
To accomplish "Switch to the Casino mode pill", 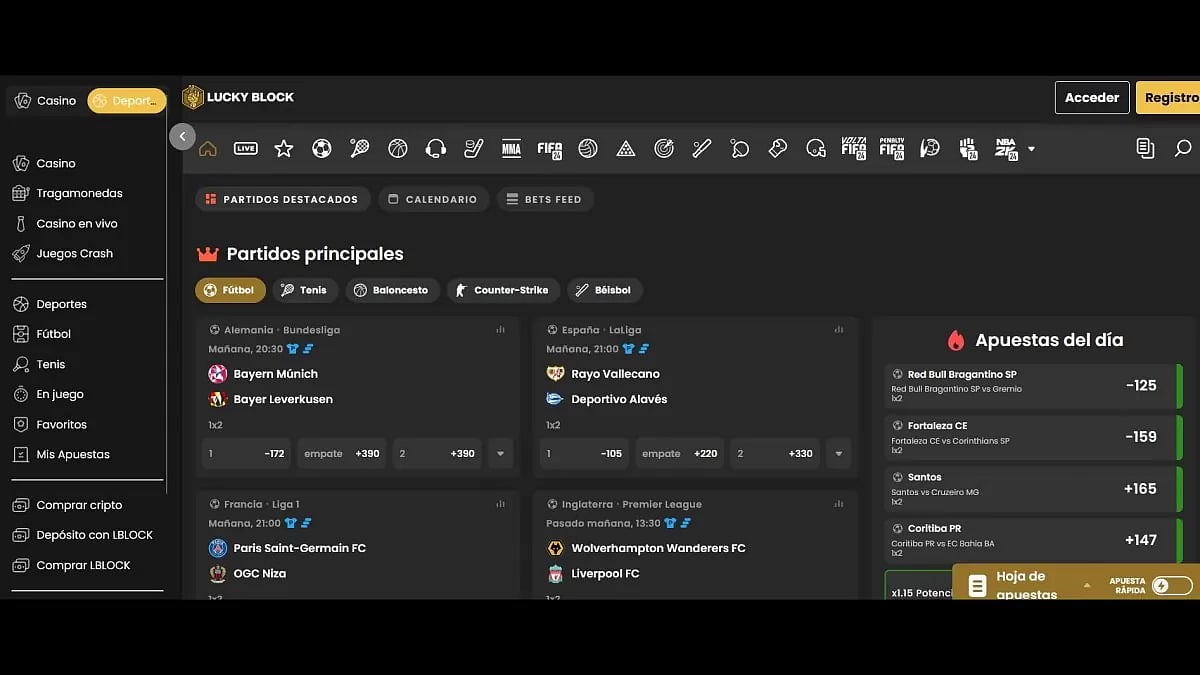I will [x=46, y=101].
